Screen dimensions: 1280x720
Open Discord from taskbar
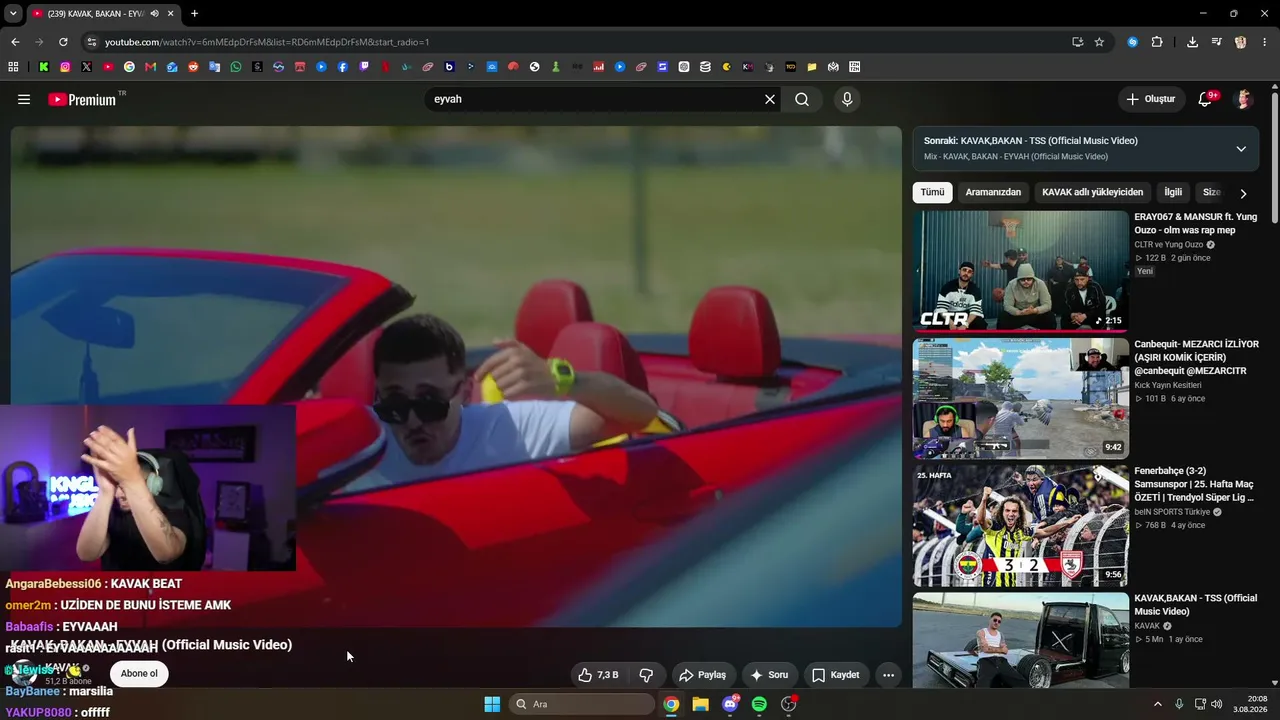pos(730,704)
